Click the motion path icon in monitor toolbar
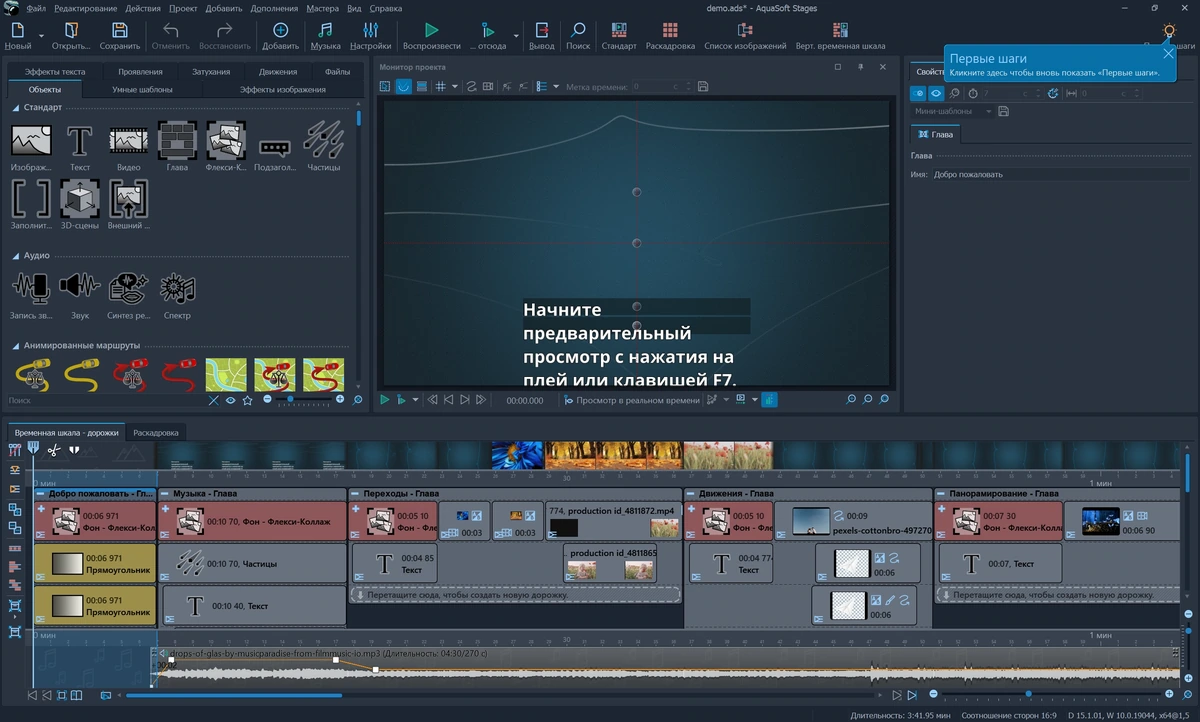 coord(472,87)
